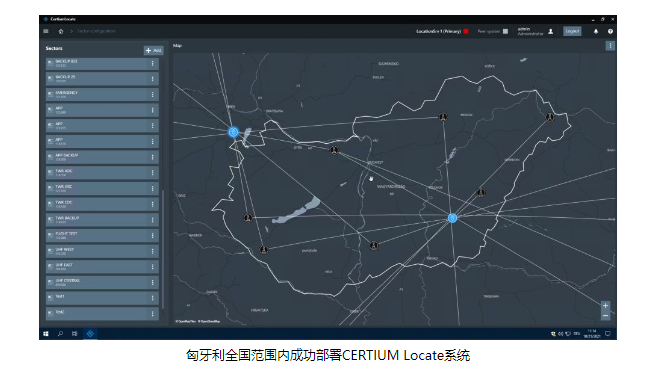Open the hamburger menu icon
This screenshot has height=372, width=647.
46,31
